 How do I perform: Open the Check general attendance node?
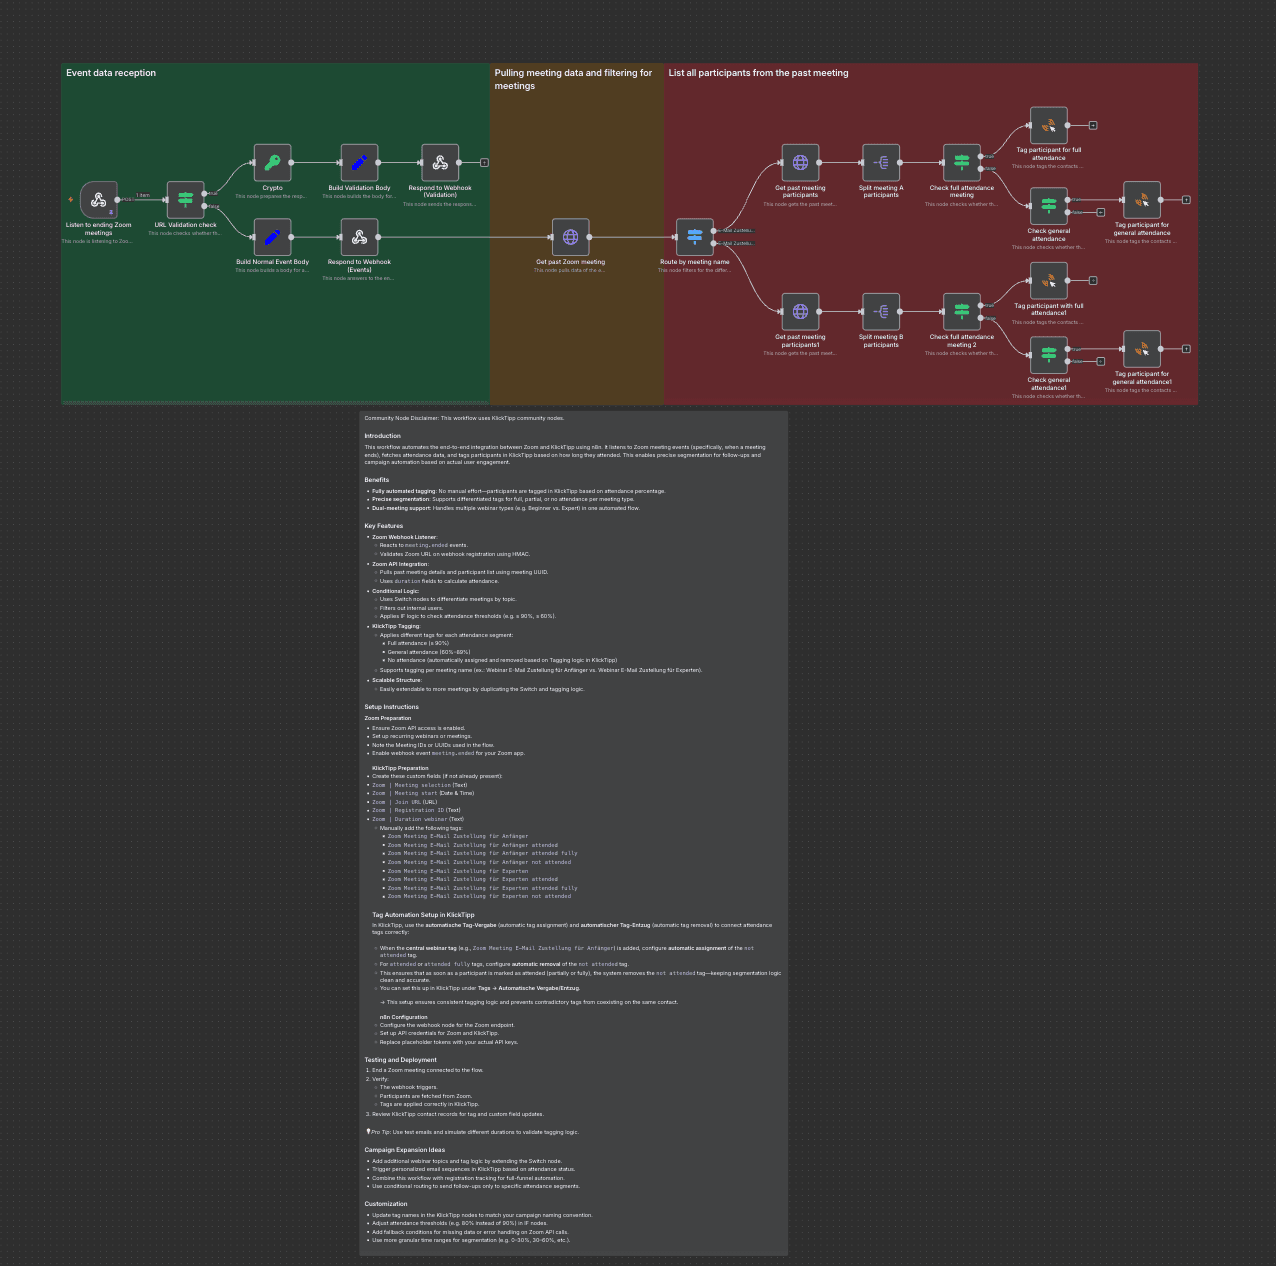[1048, 206]
